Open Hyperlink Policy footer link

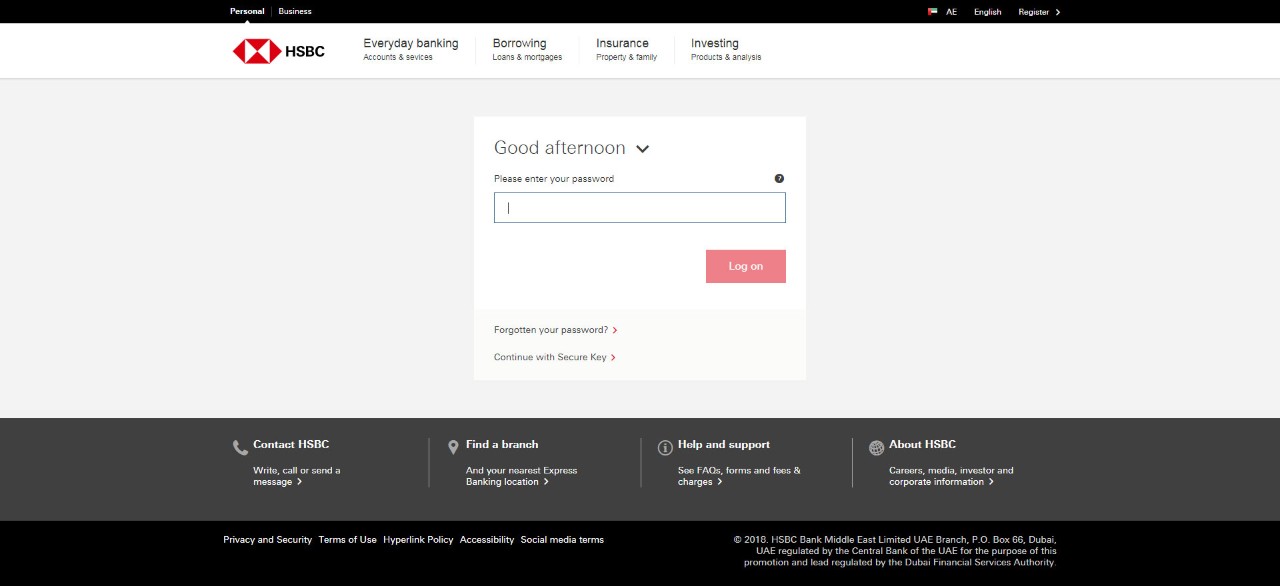[418, 540]
